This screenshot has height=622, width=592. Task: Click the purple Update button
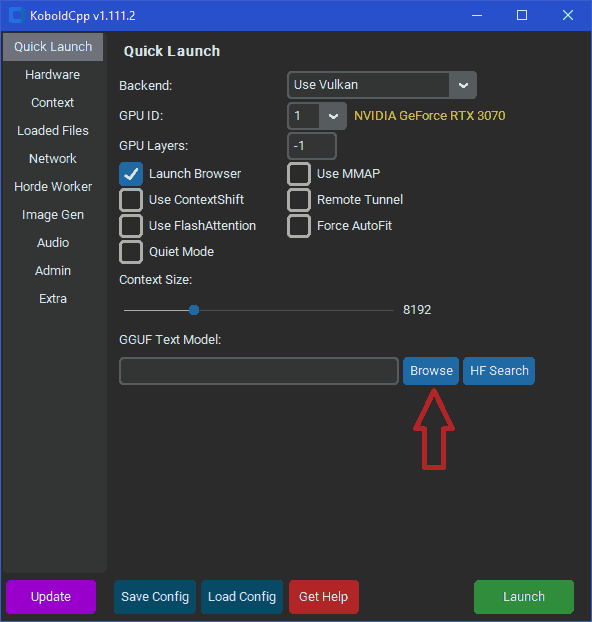51,597
